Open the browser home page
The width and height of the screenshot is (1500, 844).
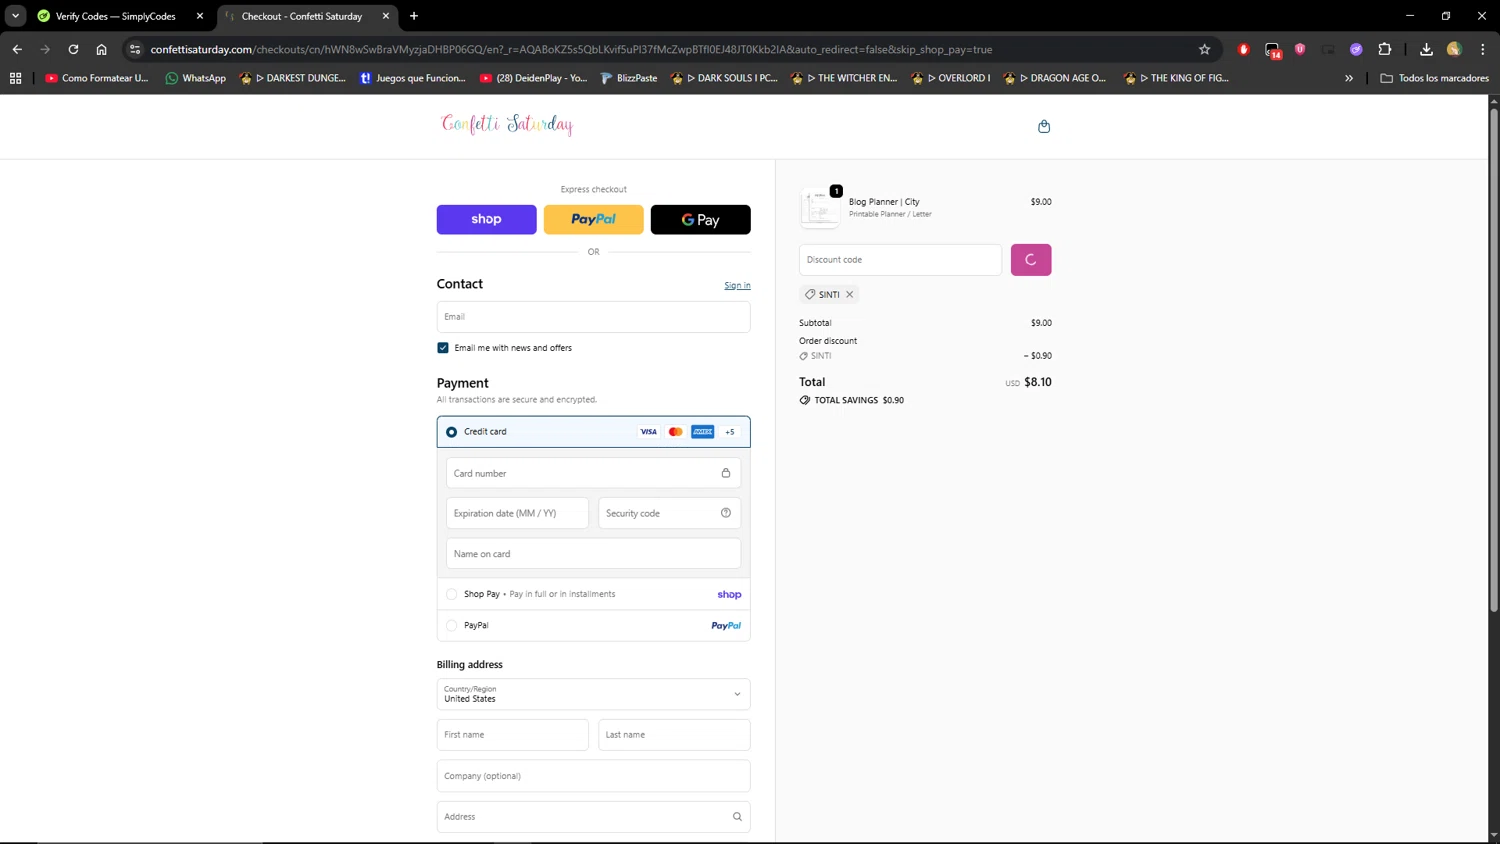(x=101, y=49)
